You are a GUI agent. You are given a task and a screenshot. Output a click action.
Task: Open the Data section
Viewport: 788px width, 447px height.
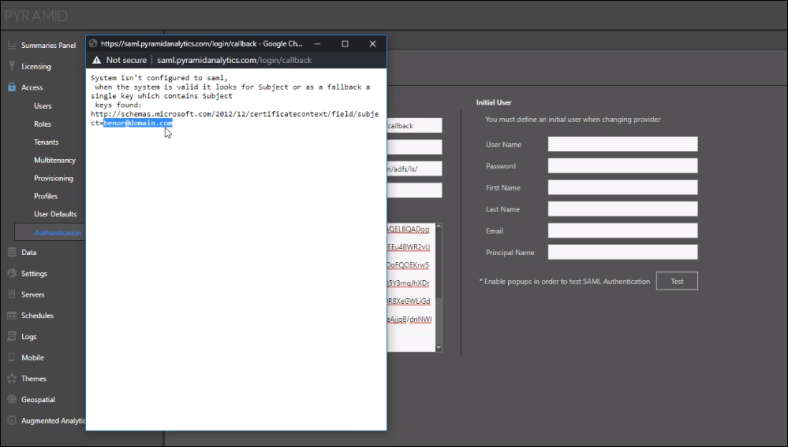tap(29, 252)
